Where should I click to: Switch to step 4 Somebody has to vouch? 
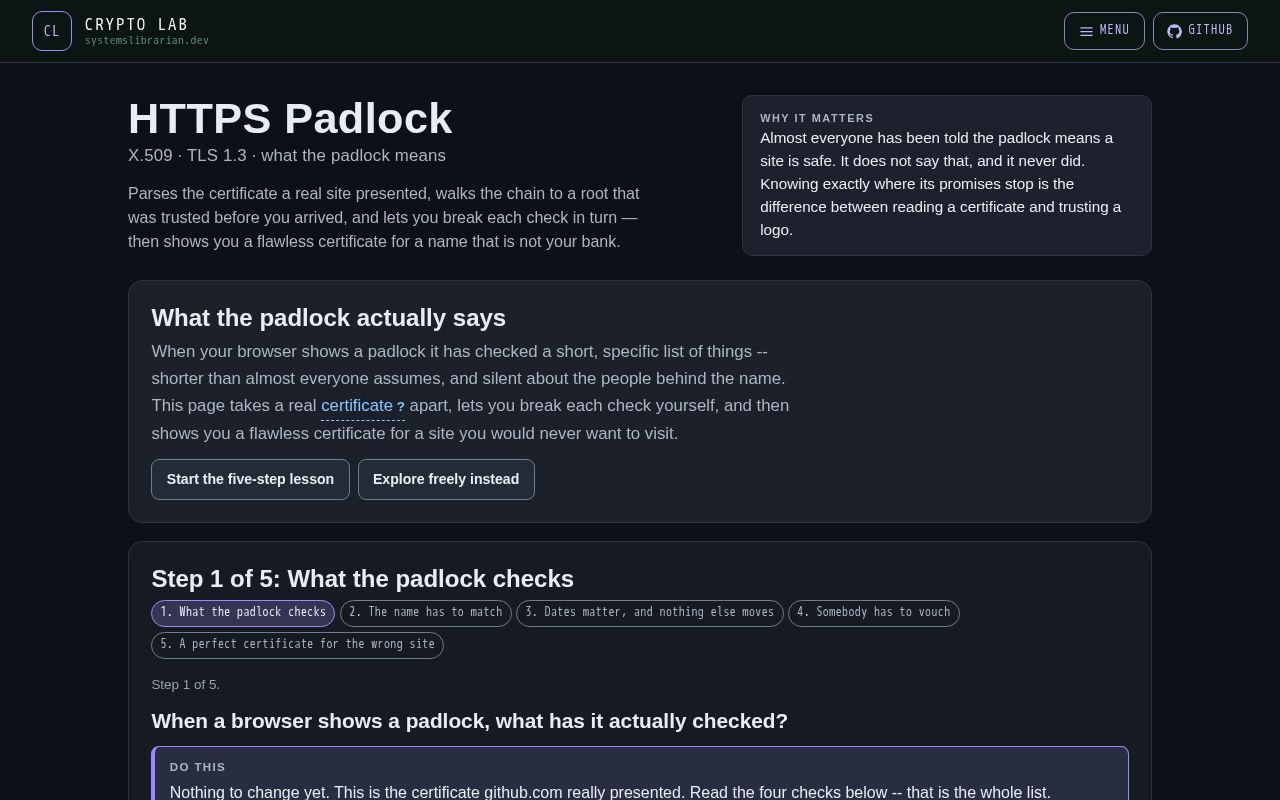[874, 613]
